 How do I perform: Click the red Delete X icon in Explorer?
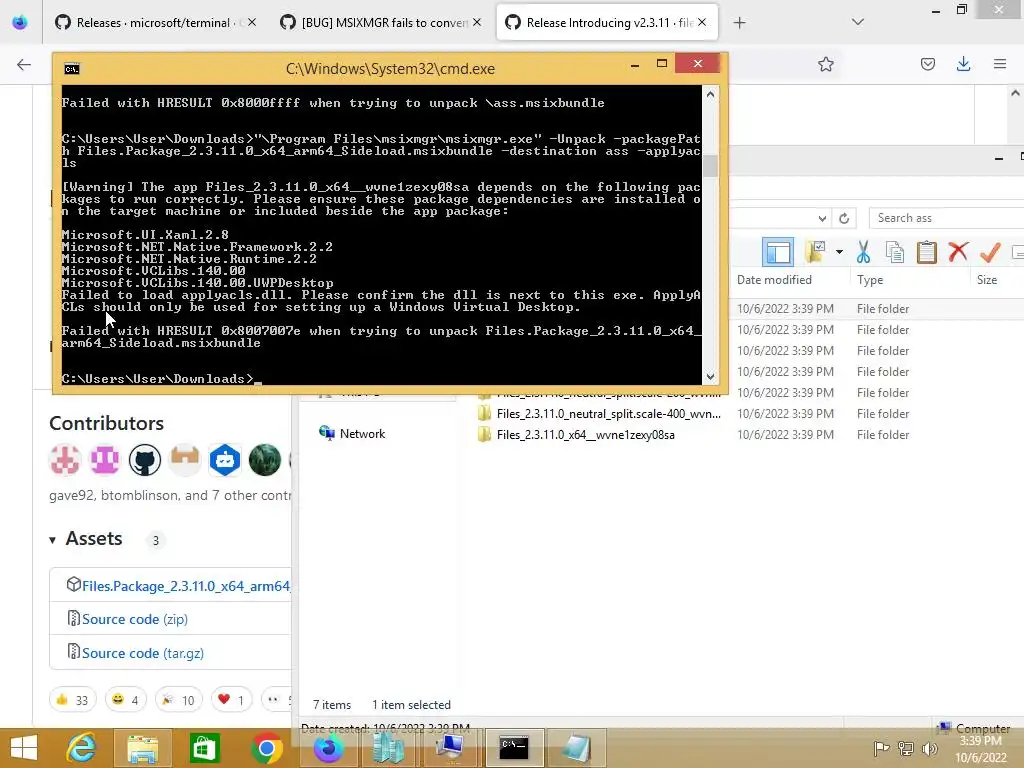[958, 252]
